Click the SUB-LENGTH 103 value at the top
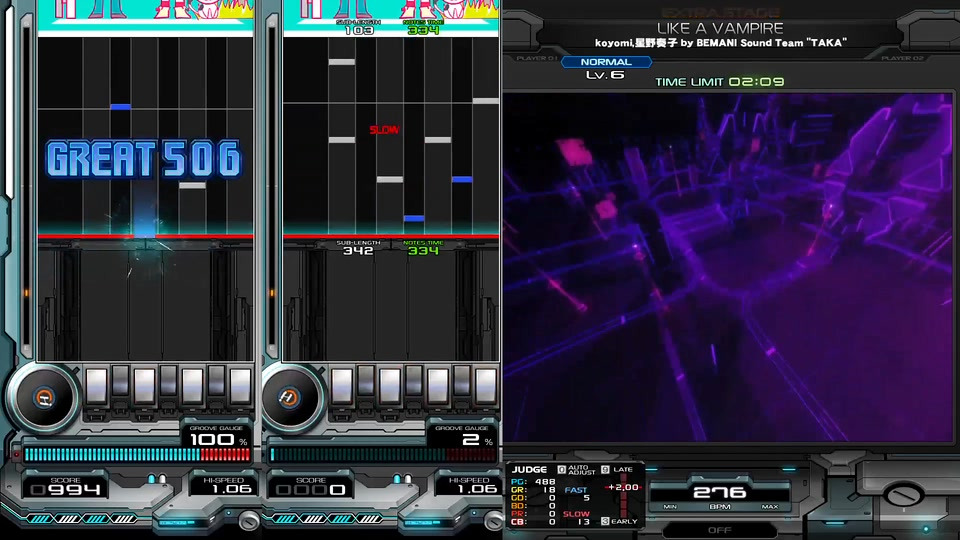Viewport: 960px width, 540px height. 358,29
